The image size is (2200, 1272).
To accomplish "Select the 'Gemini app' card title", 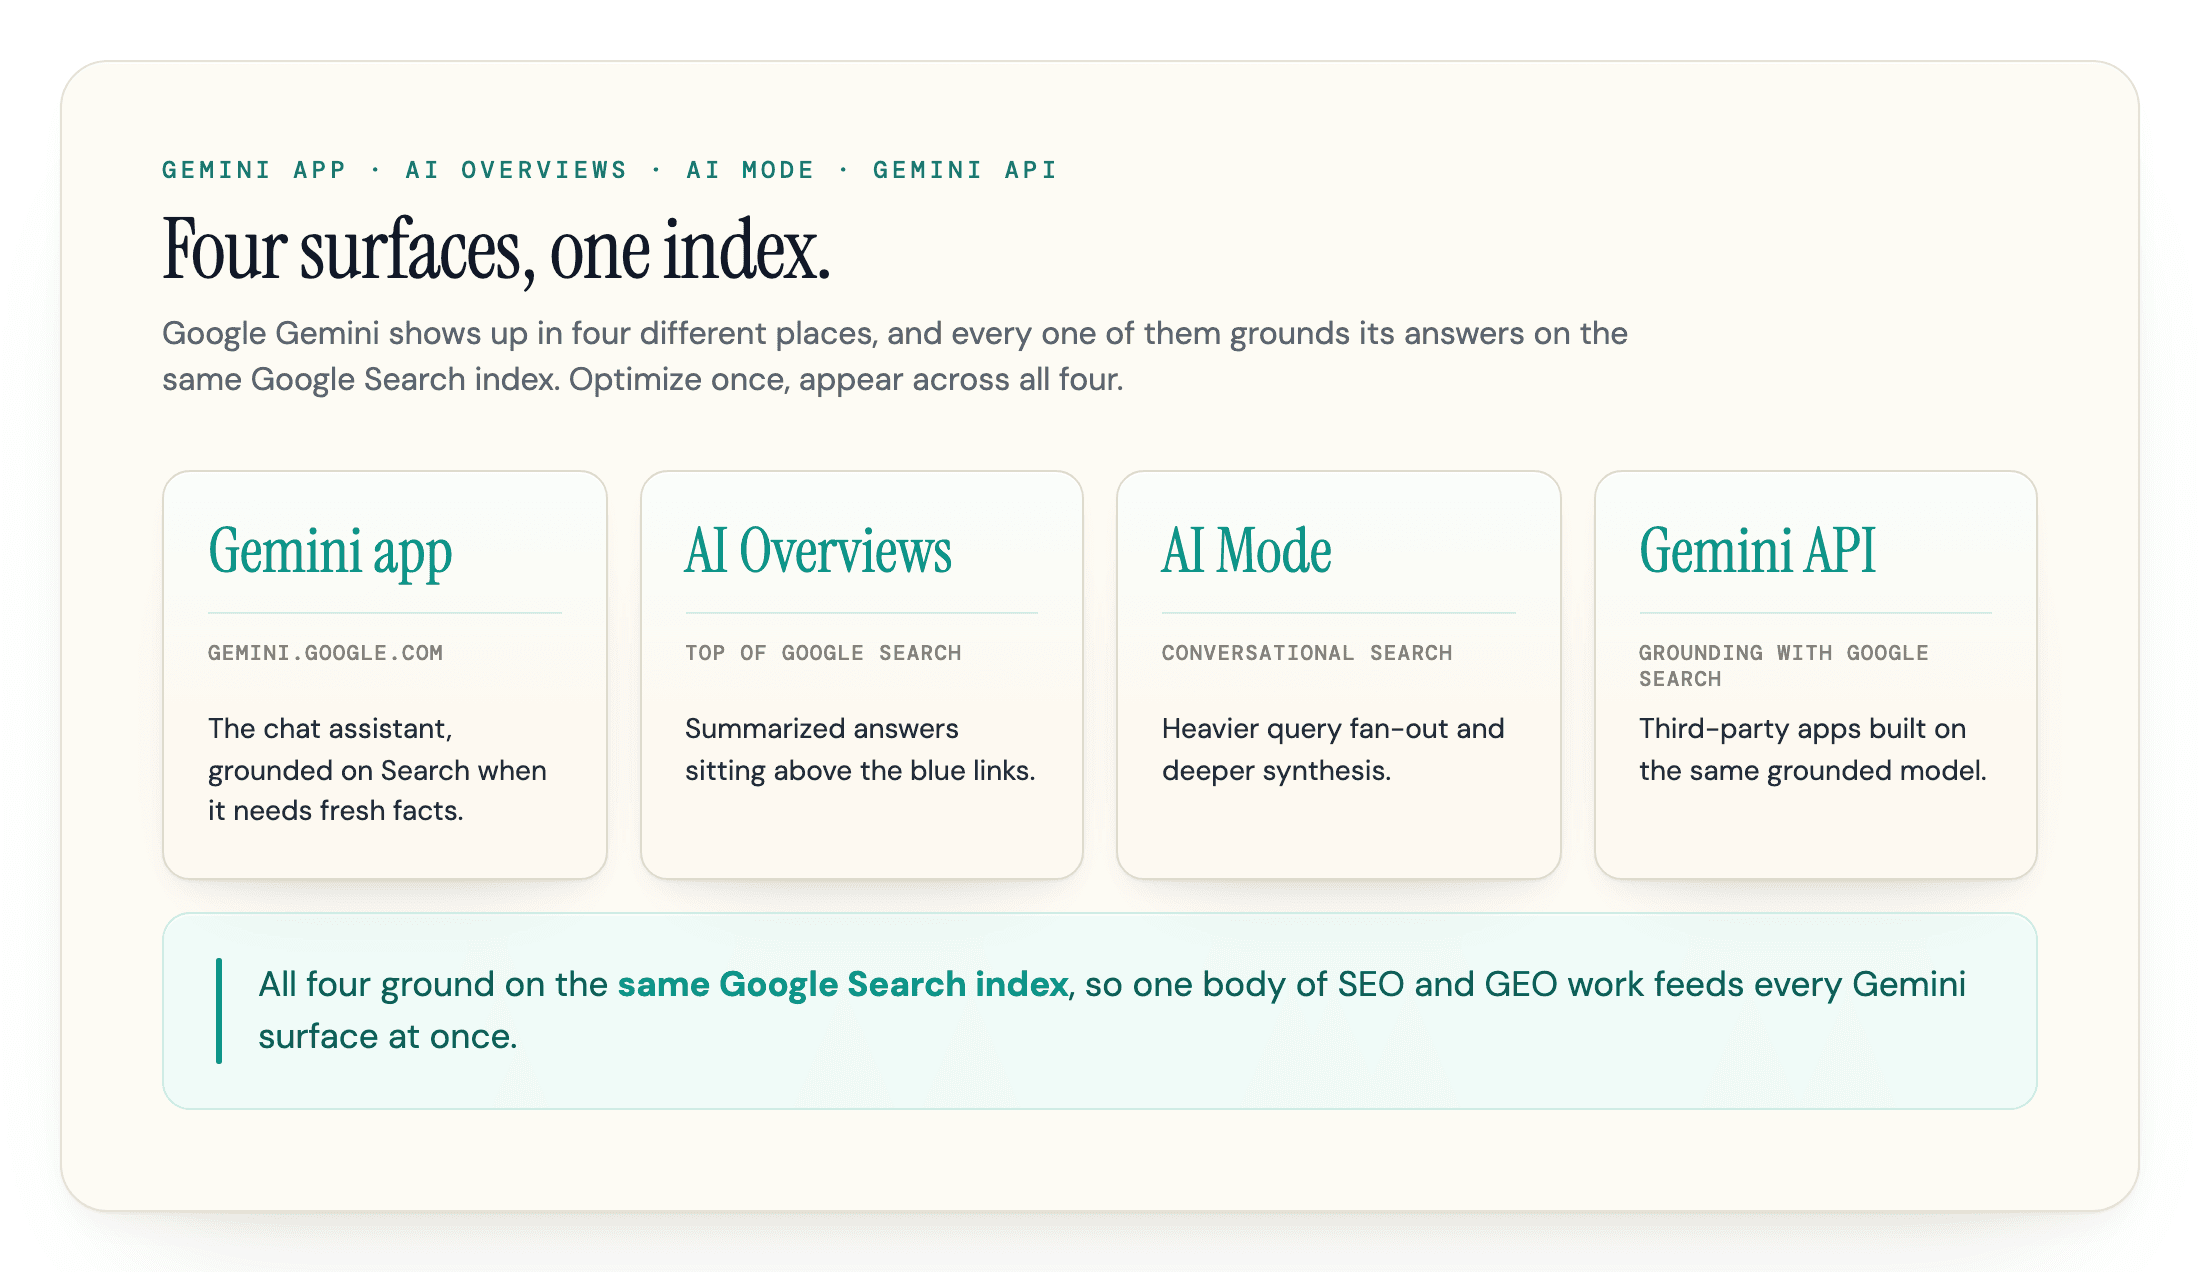I will coord(330,552).
